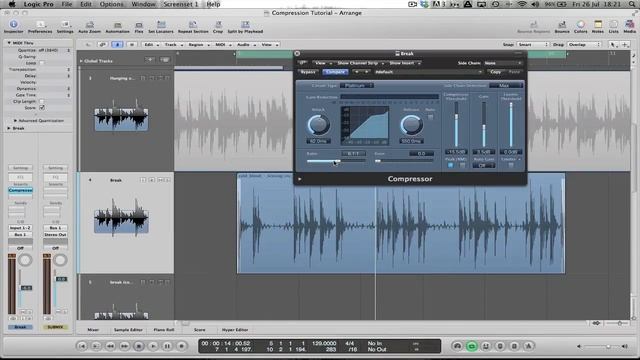Click the Ratio slider in Compressor
Image resolution: width=640 pixels, height=360 pixels.
coord(336,161)
